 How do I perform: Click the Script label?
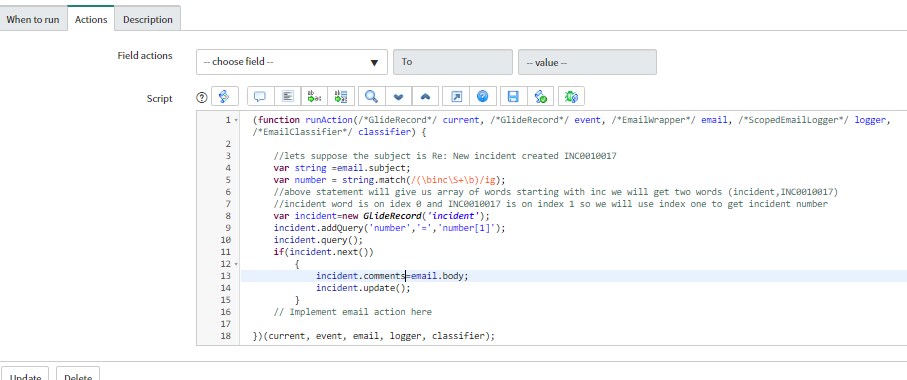click(159, 98)
